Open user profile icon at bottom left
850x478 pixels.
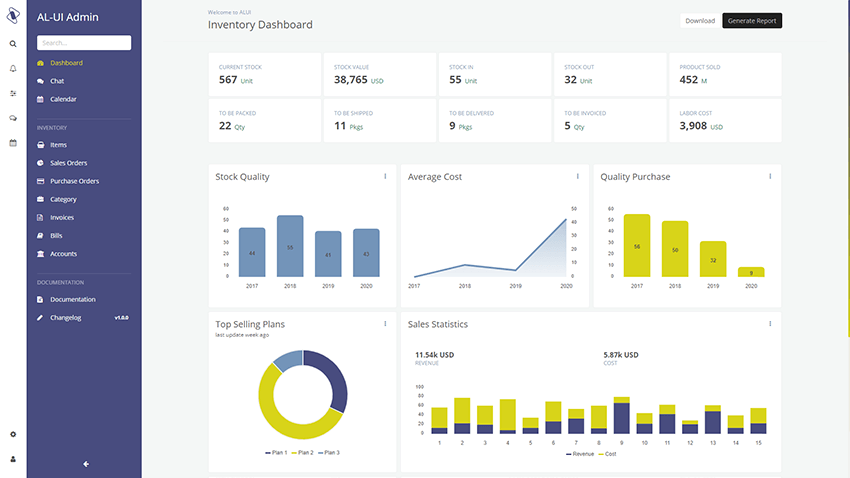13,459
